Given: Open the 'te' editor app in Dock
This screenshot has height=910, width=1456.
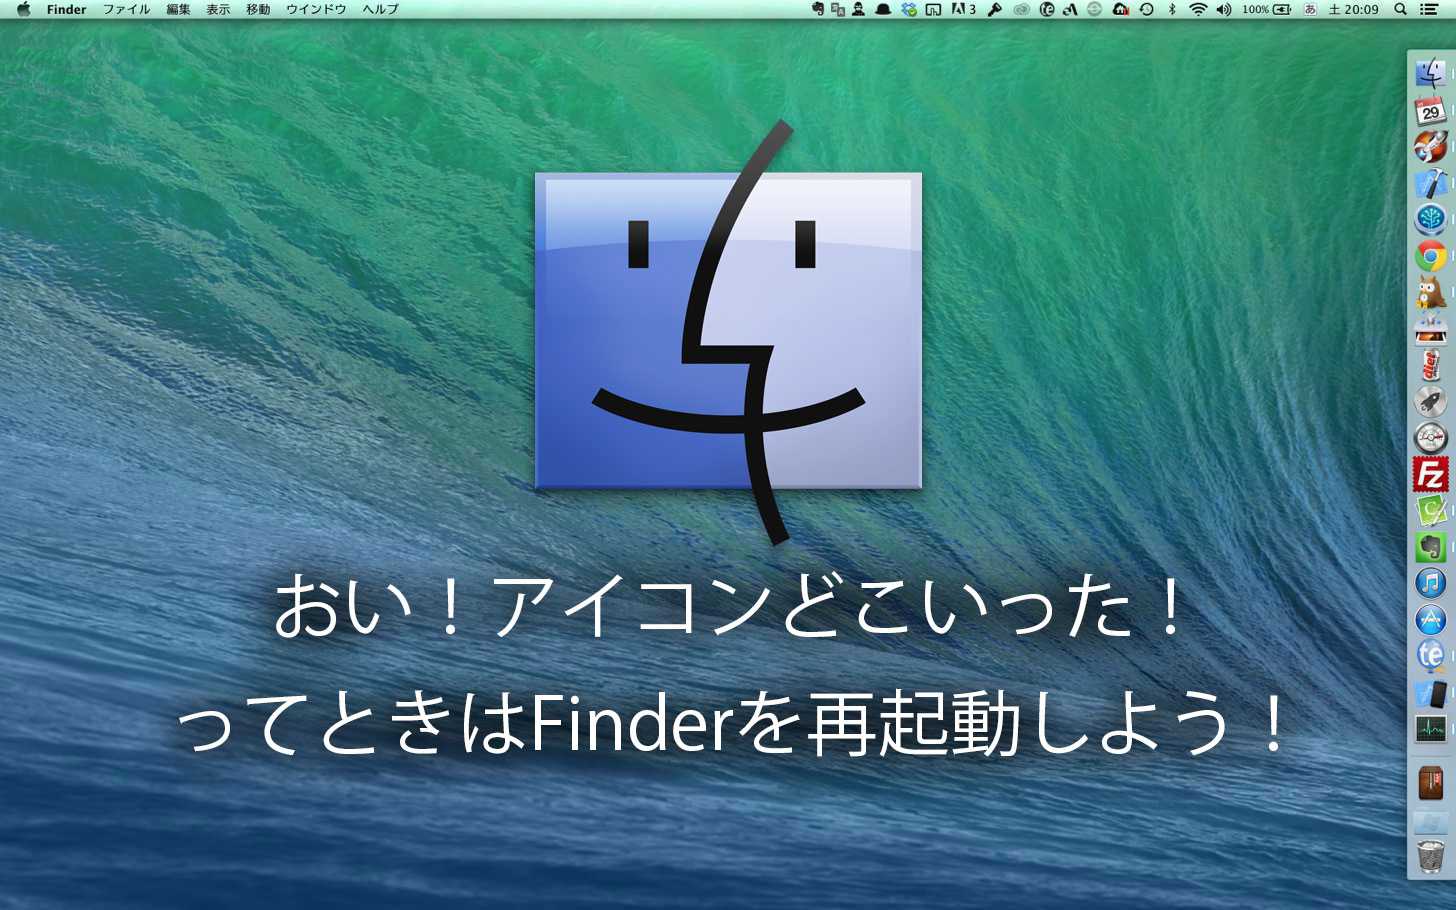Looking at the screenshot, I should (1430, 656).
